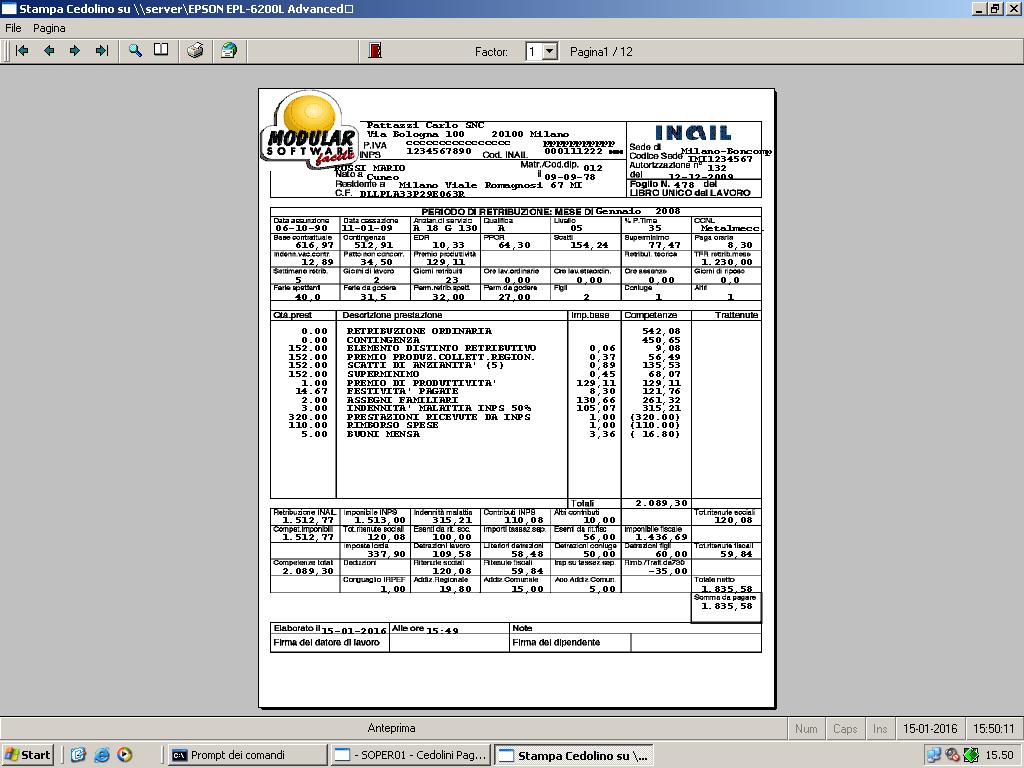Exit preview using the red door icon

click(375, 51)
